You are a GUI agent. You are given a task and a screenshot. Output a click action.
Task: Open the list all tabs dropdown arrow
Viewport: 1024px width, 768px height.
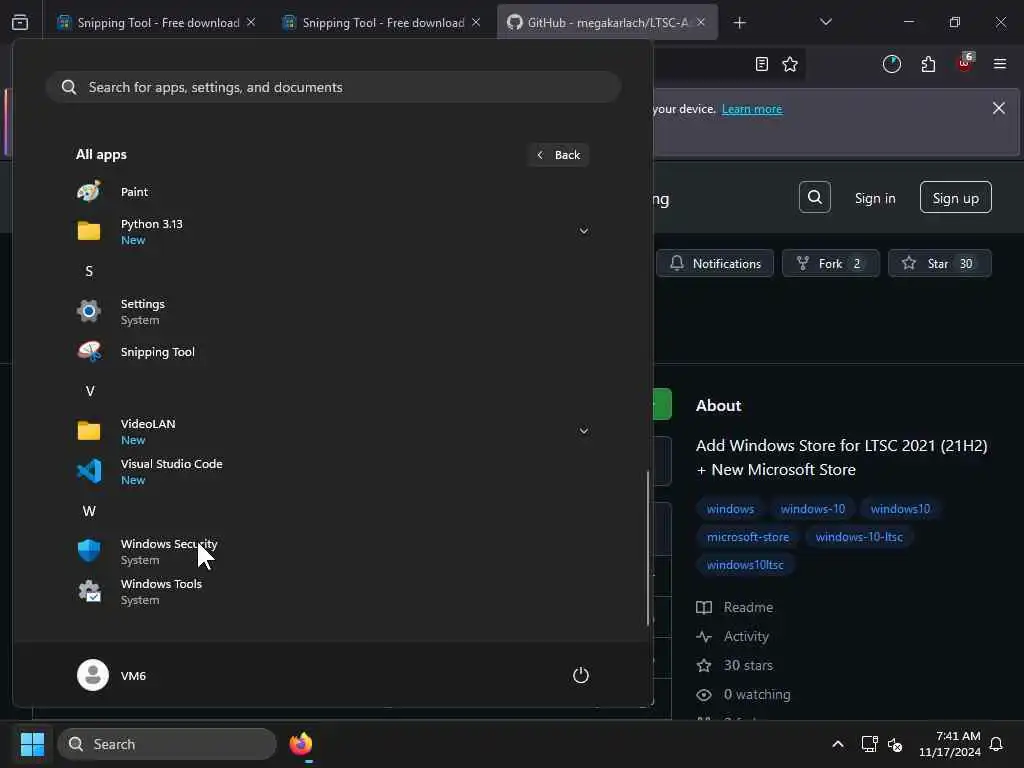[x=826, y=23]
